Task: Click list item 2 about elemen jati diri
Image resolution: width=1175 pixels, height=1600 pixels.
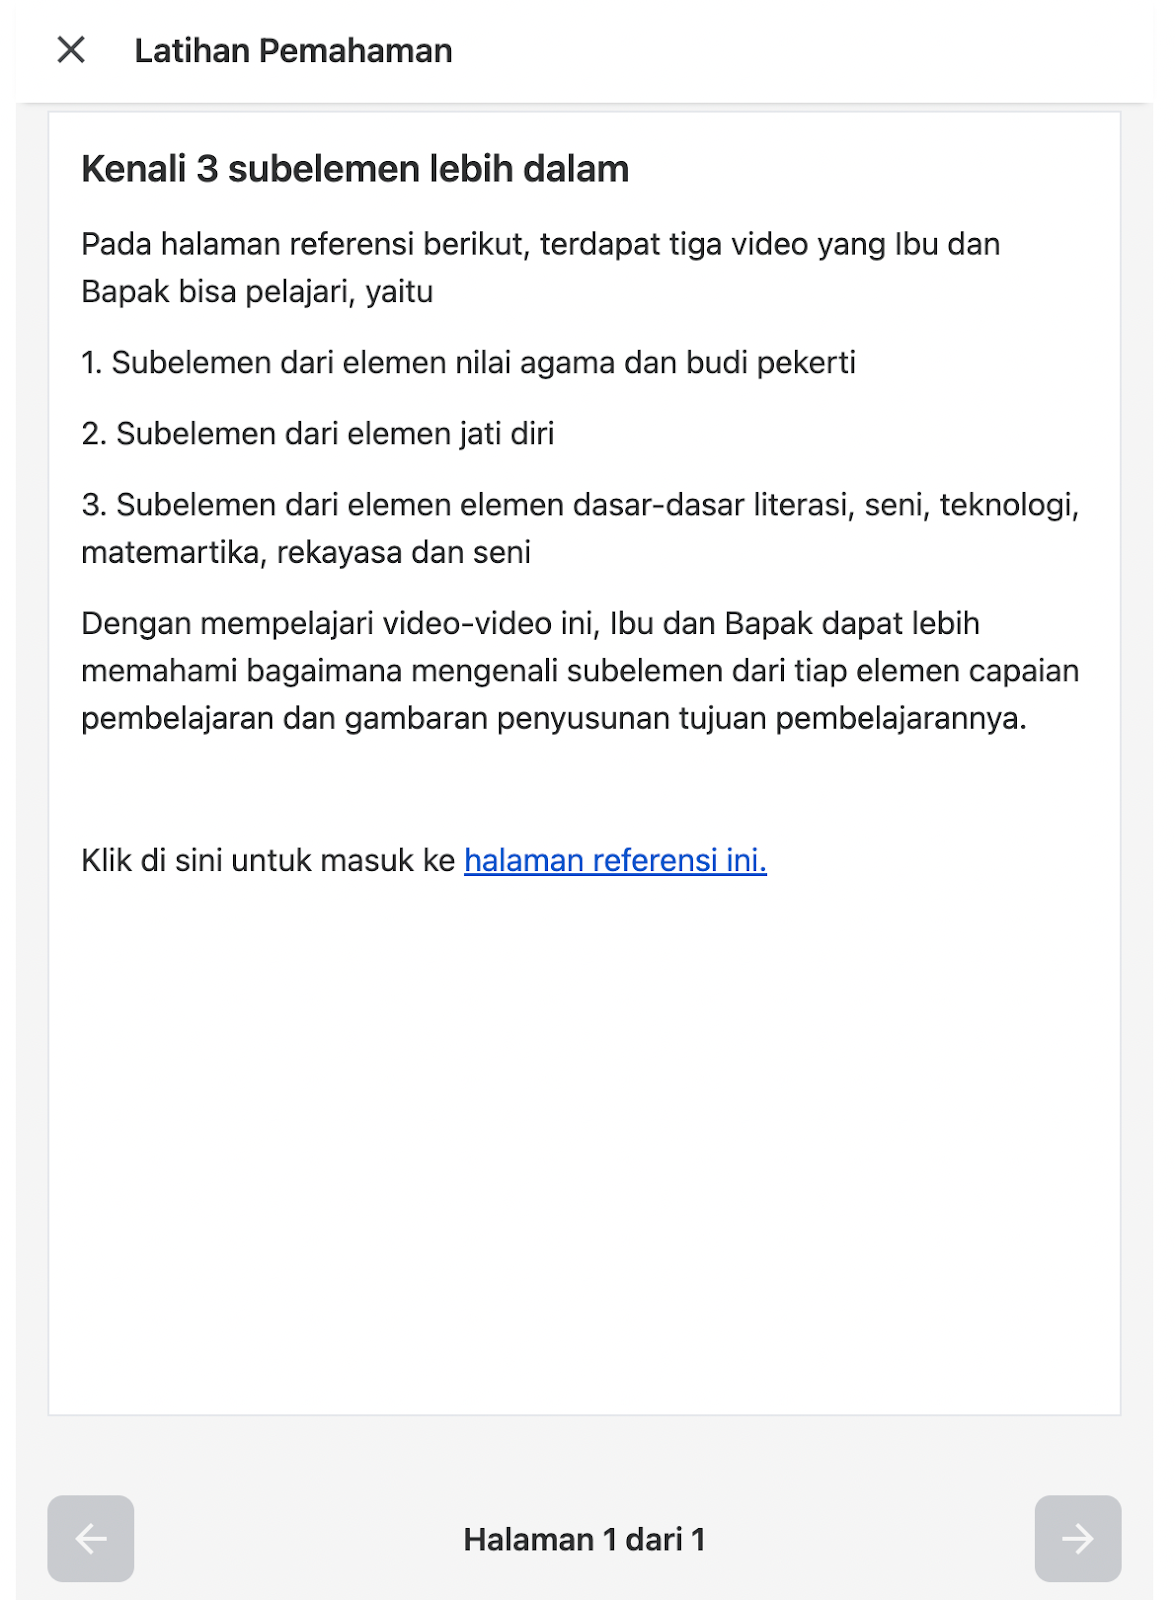Action: coord(318,434)
